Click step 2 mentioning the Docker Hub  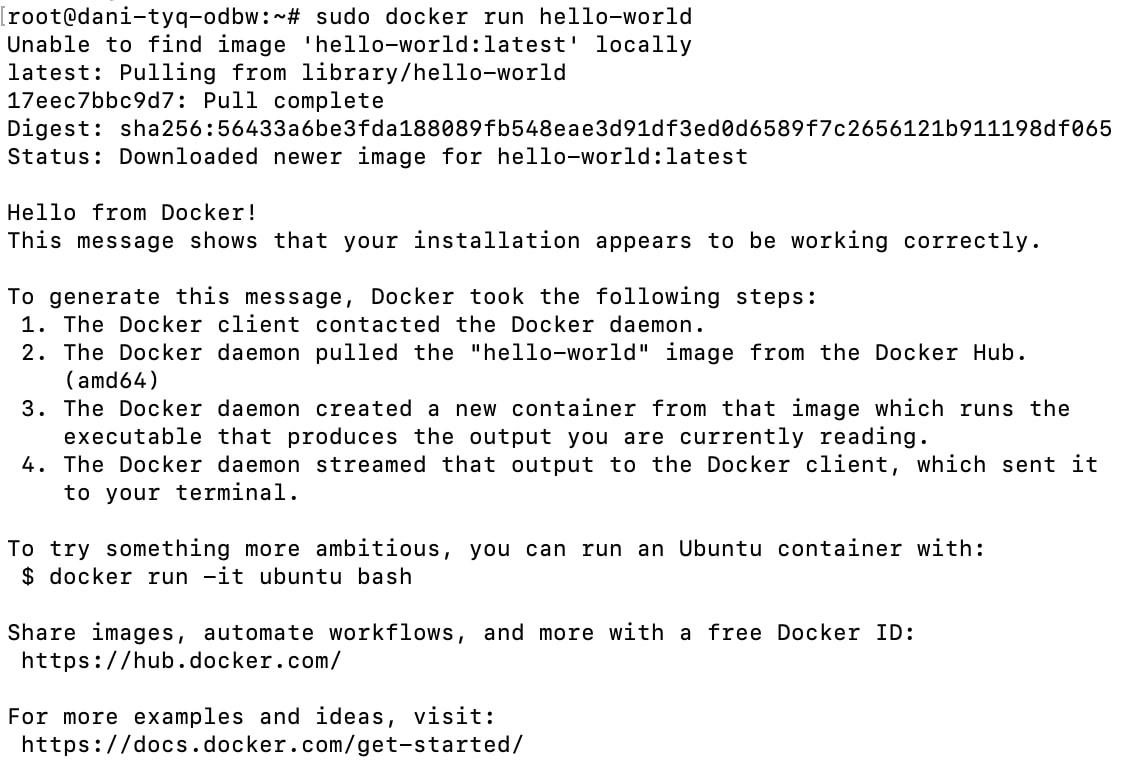point(545,353)
